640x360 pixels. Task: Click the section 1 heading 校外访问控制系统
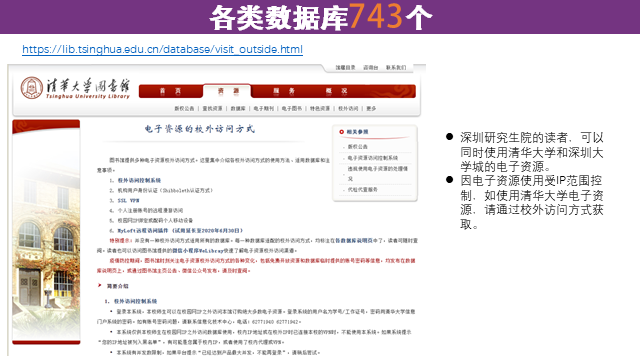point(135,301)
